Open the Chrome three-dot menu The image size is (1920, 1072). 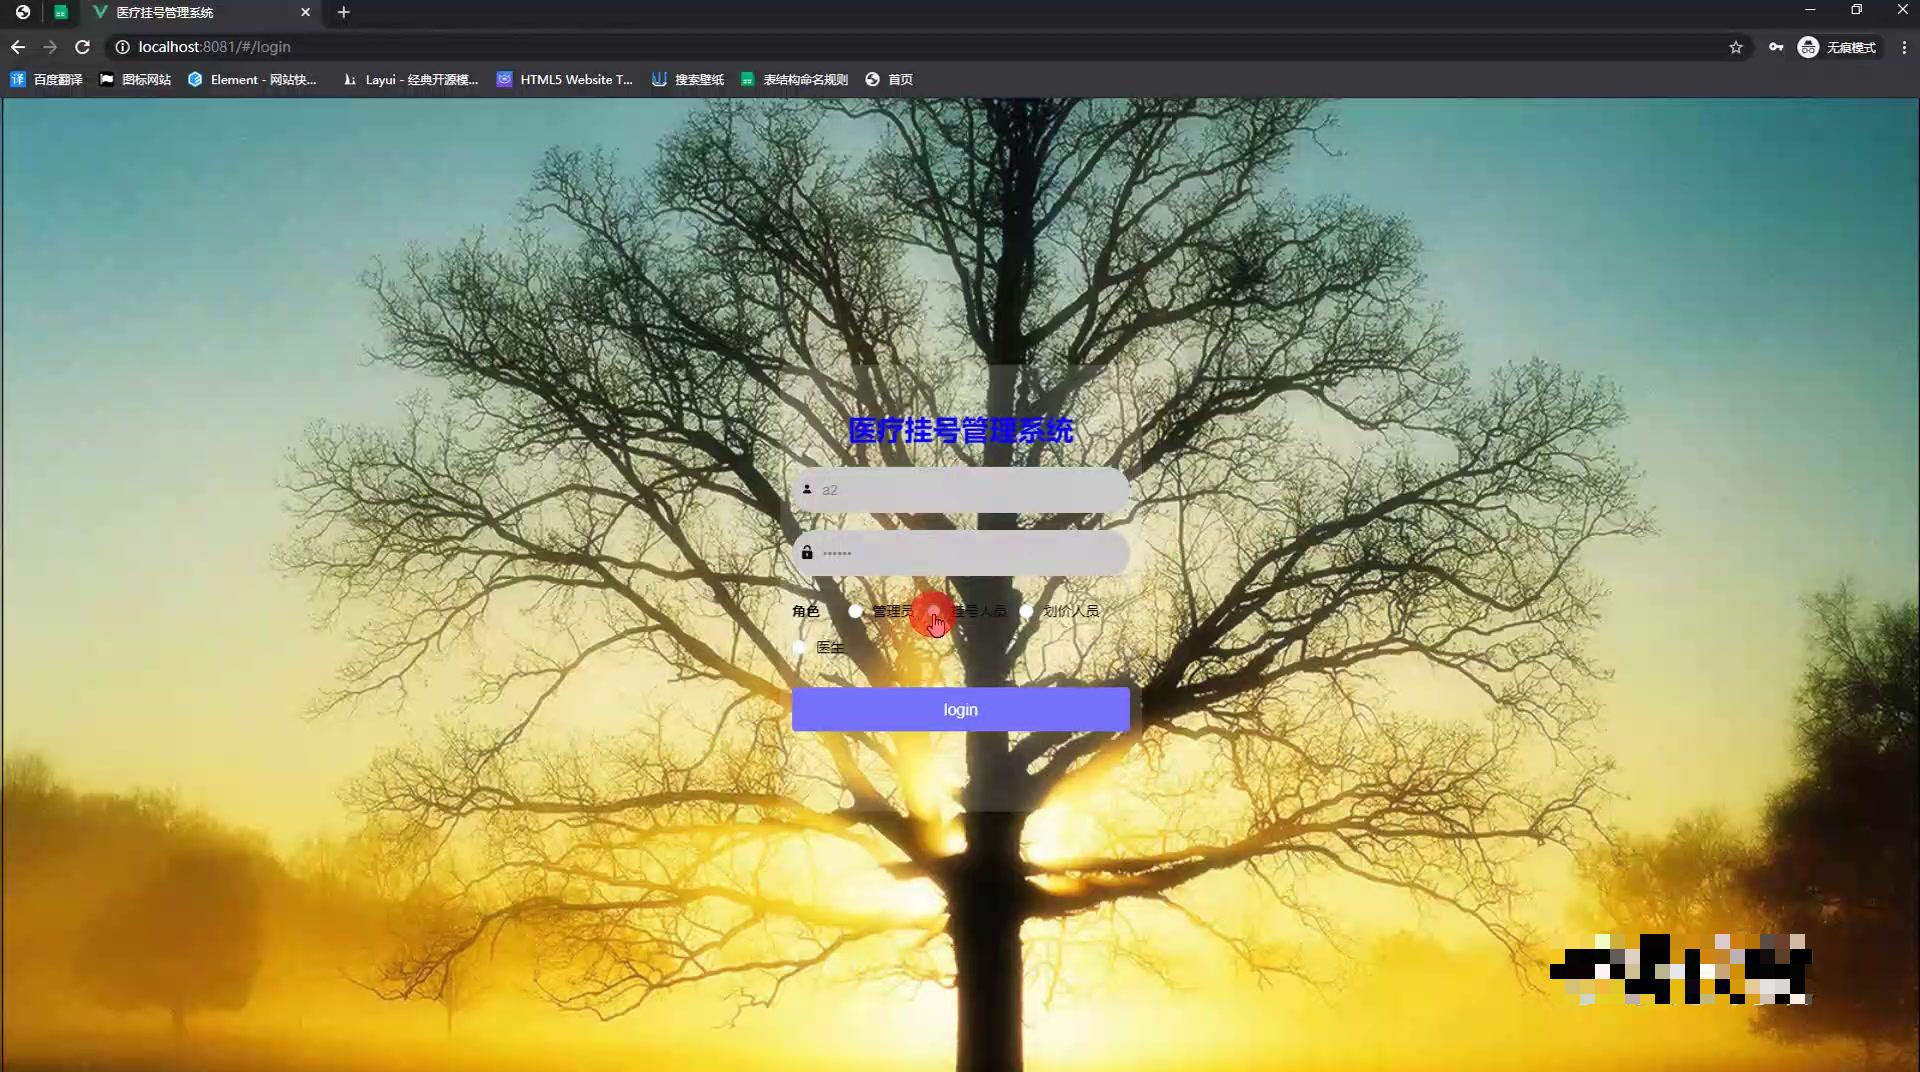1903,47
